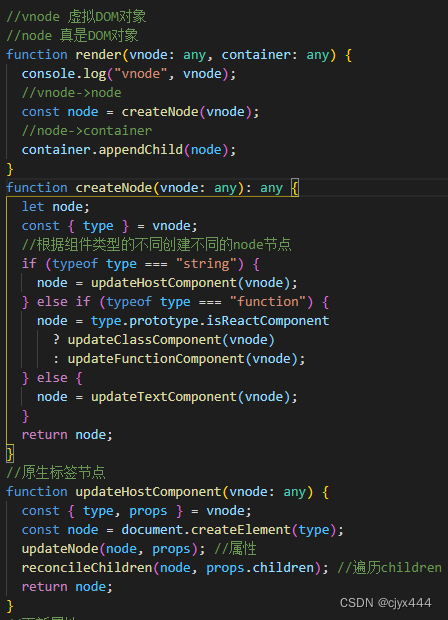448x620 pixels.
Task: Click the comment "//vnode 虚拟DOM对象"
Action: (76, 17)
